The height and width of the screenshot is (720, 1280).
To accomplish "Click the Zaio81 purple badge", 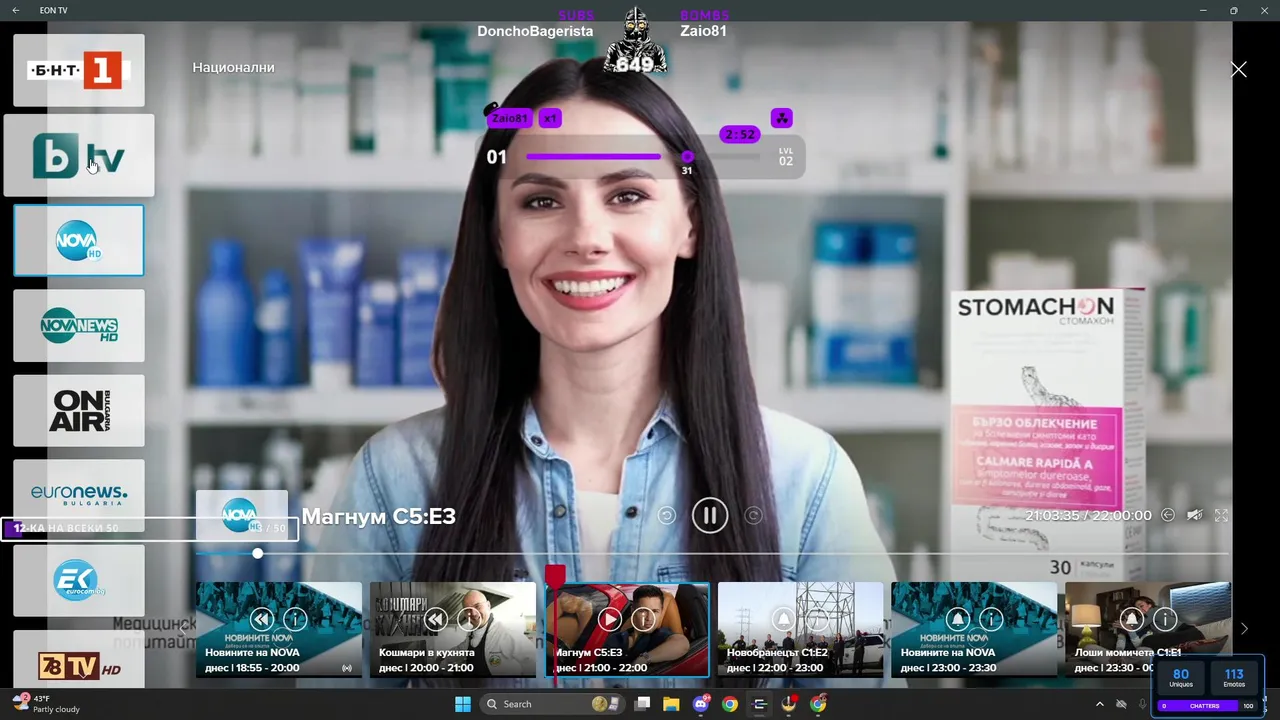I will (x=509, y=118).
